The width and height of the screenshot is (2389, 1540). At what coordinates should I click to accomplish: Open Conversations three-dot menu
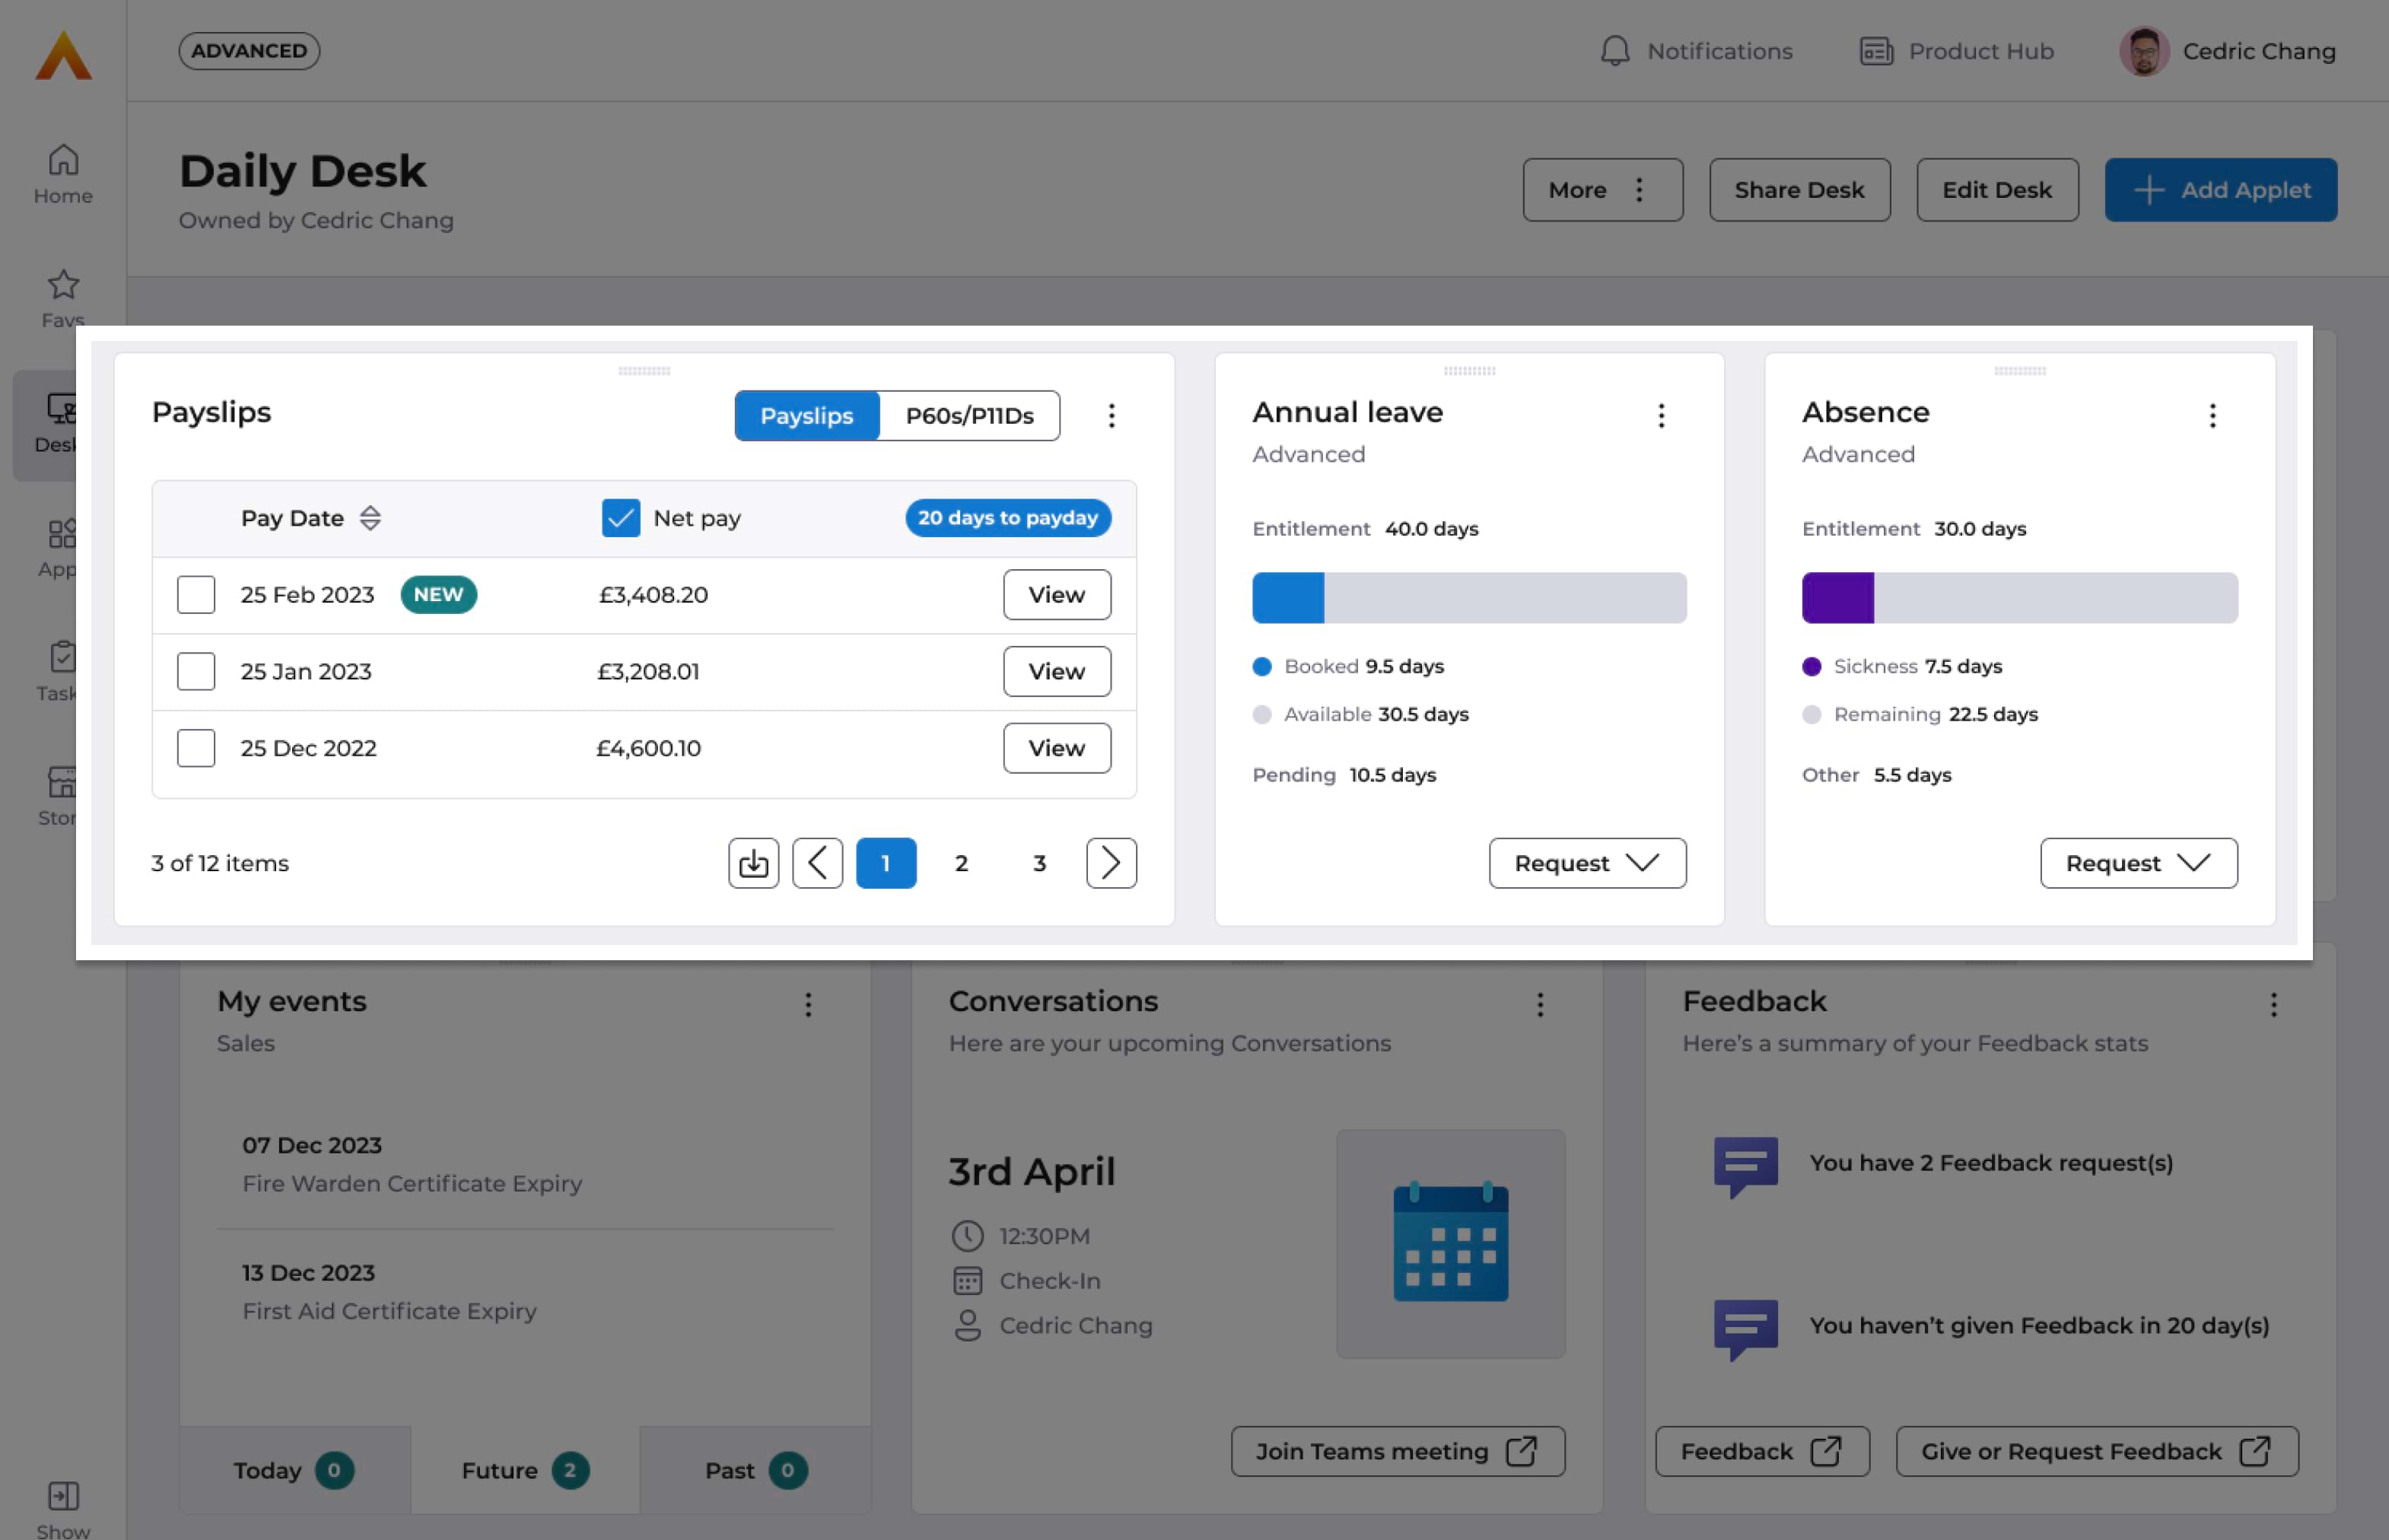1540,1005
